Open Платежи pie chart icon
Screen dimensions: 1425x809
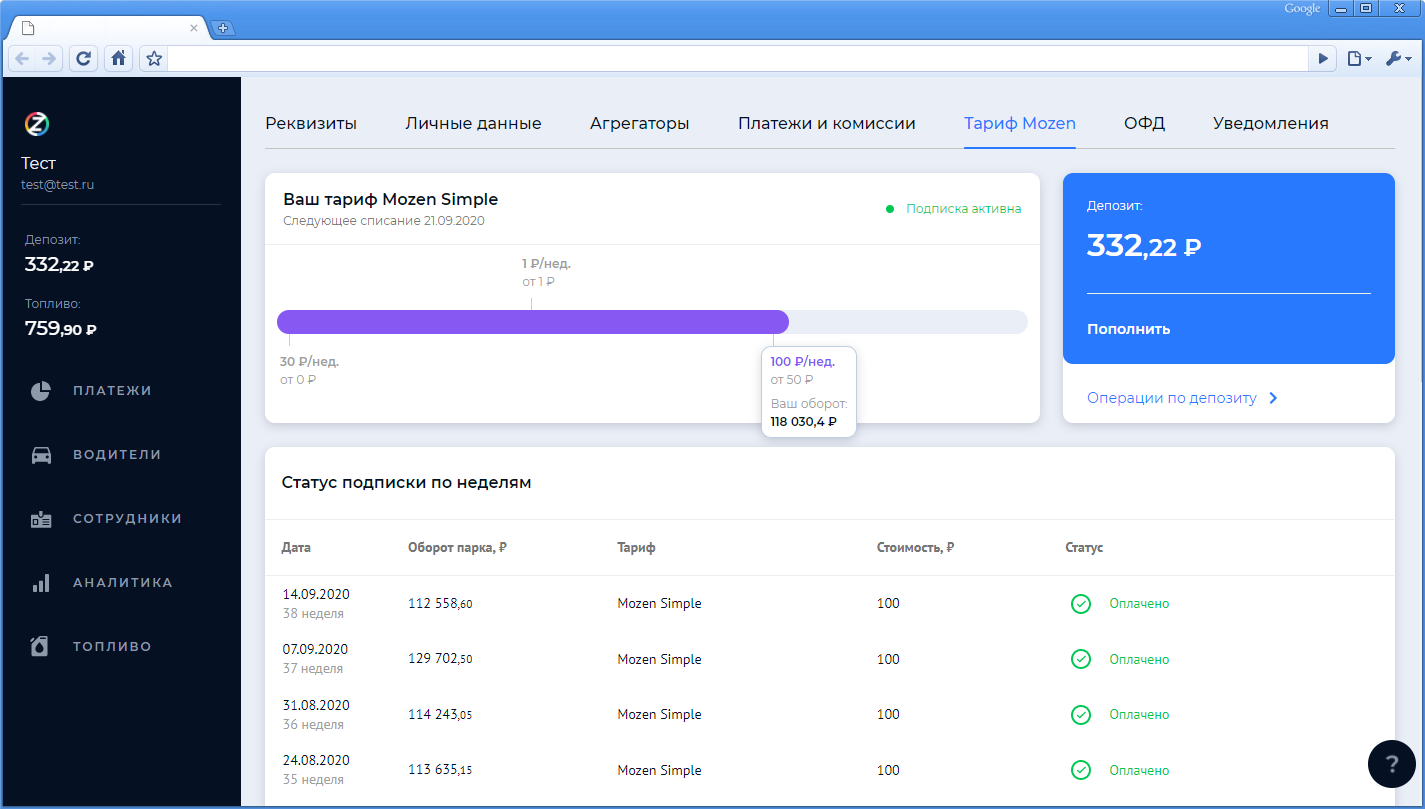click(x=41, y=391)
